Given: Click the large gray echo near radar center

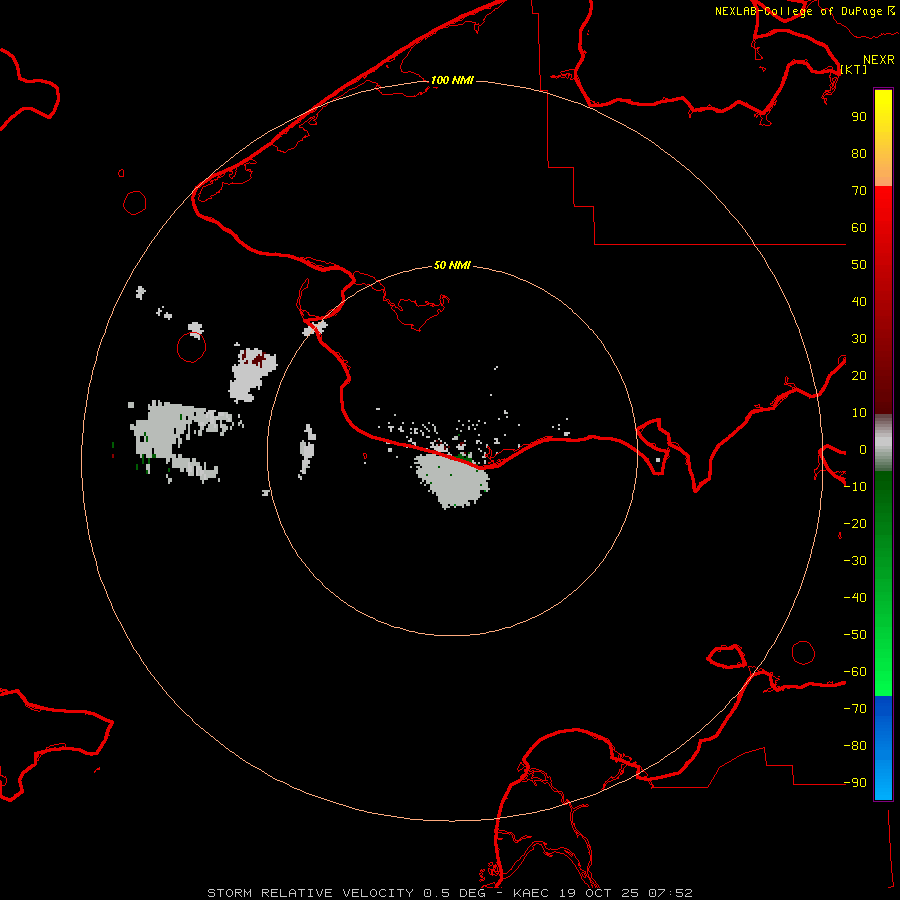Looking at the screenshot, I should click(x=452, y=479).
